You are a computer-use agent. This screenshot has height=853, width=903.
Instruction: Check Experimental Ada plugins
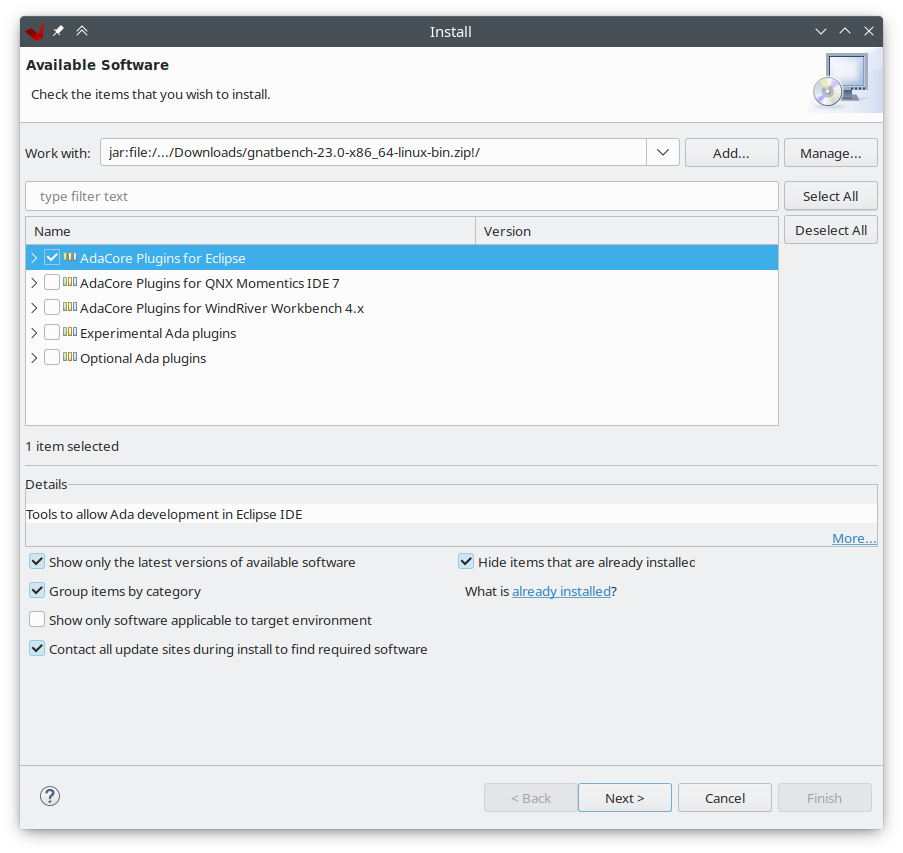(52, 332)
